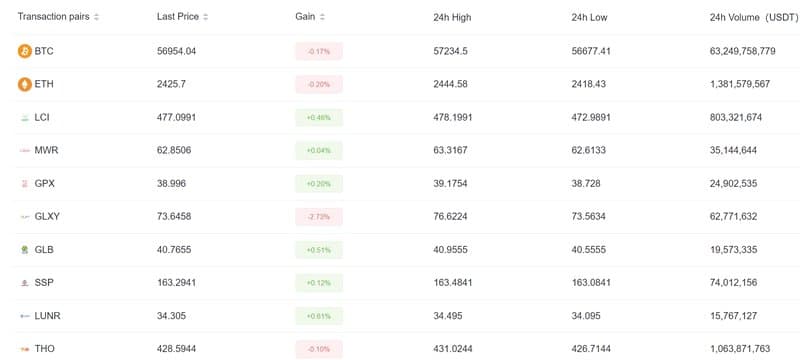
Task: Click the red BTC gain percentage badge
Action: [319, 52]
